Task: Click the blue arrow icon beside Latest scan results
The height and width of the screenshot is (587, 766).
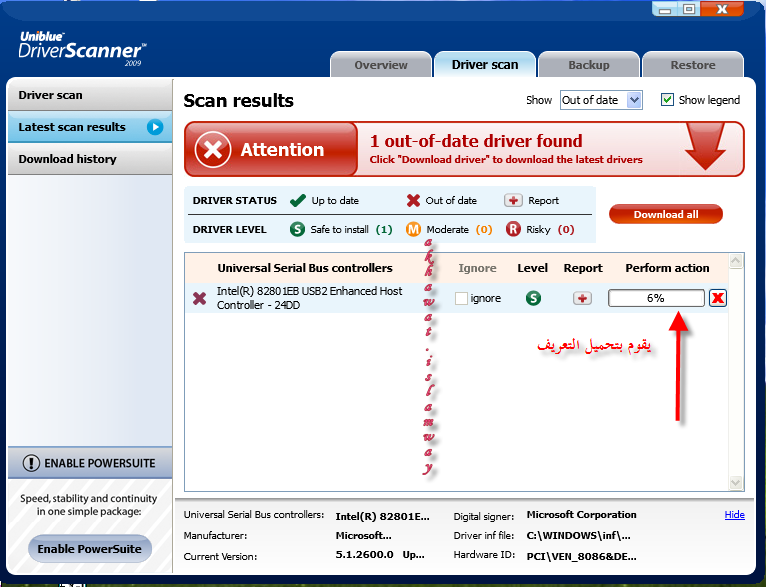Action: pyautogui.click(x=155, y=127)
